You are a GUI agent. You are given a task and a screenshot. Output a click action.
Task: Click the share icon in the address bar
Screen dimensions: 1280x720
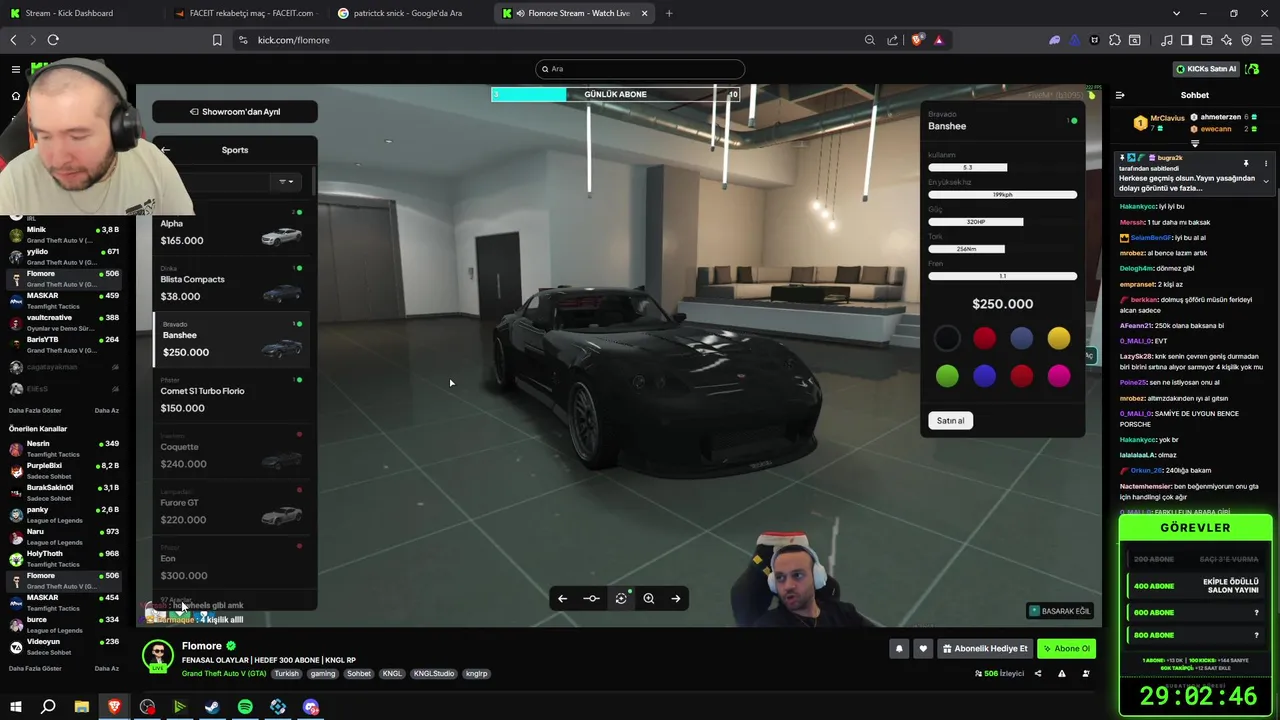click(x=892, y=40)
